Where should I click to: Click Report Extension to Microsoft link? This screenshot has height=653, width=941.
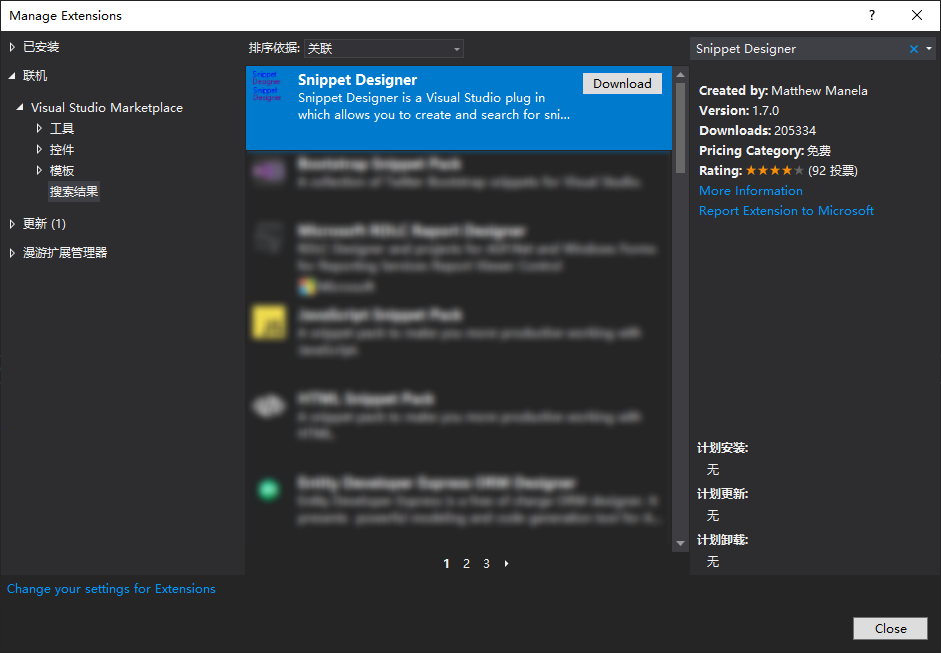[786, 211]
